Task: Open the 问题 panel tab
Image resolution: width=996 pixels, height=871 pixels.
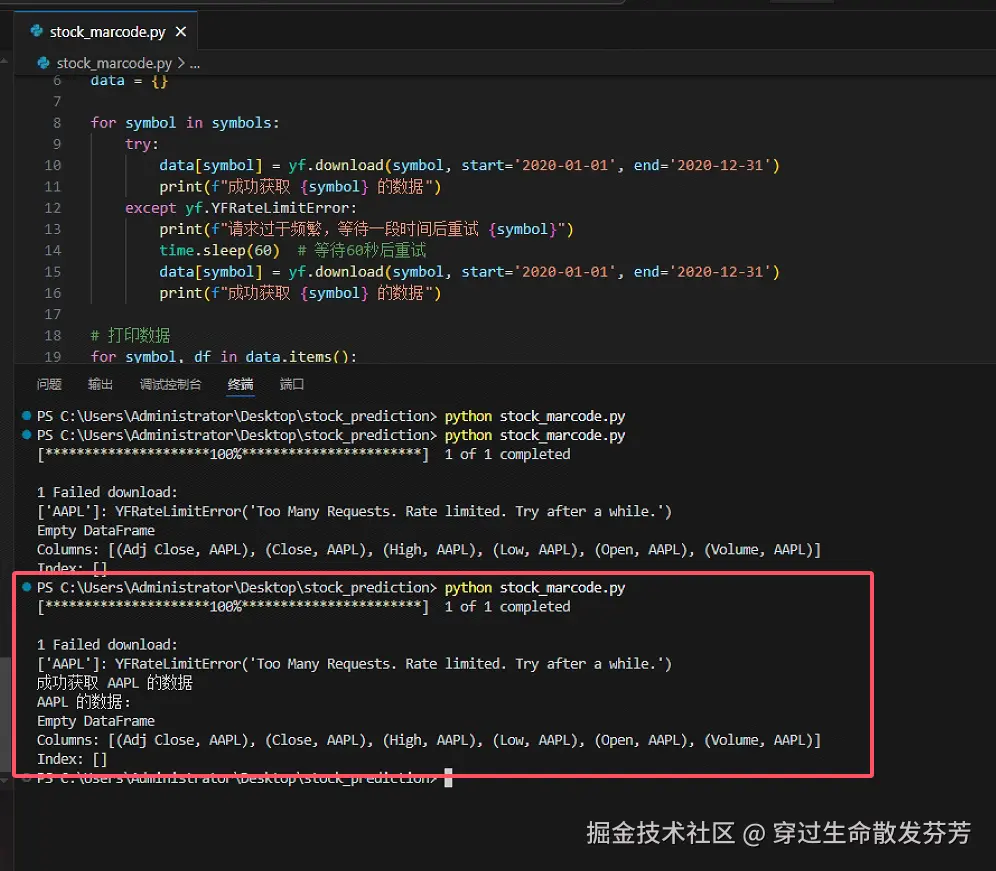Action: tap(49, 384)
